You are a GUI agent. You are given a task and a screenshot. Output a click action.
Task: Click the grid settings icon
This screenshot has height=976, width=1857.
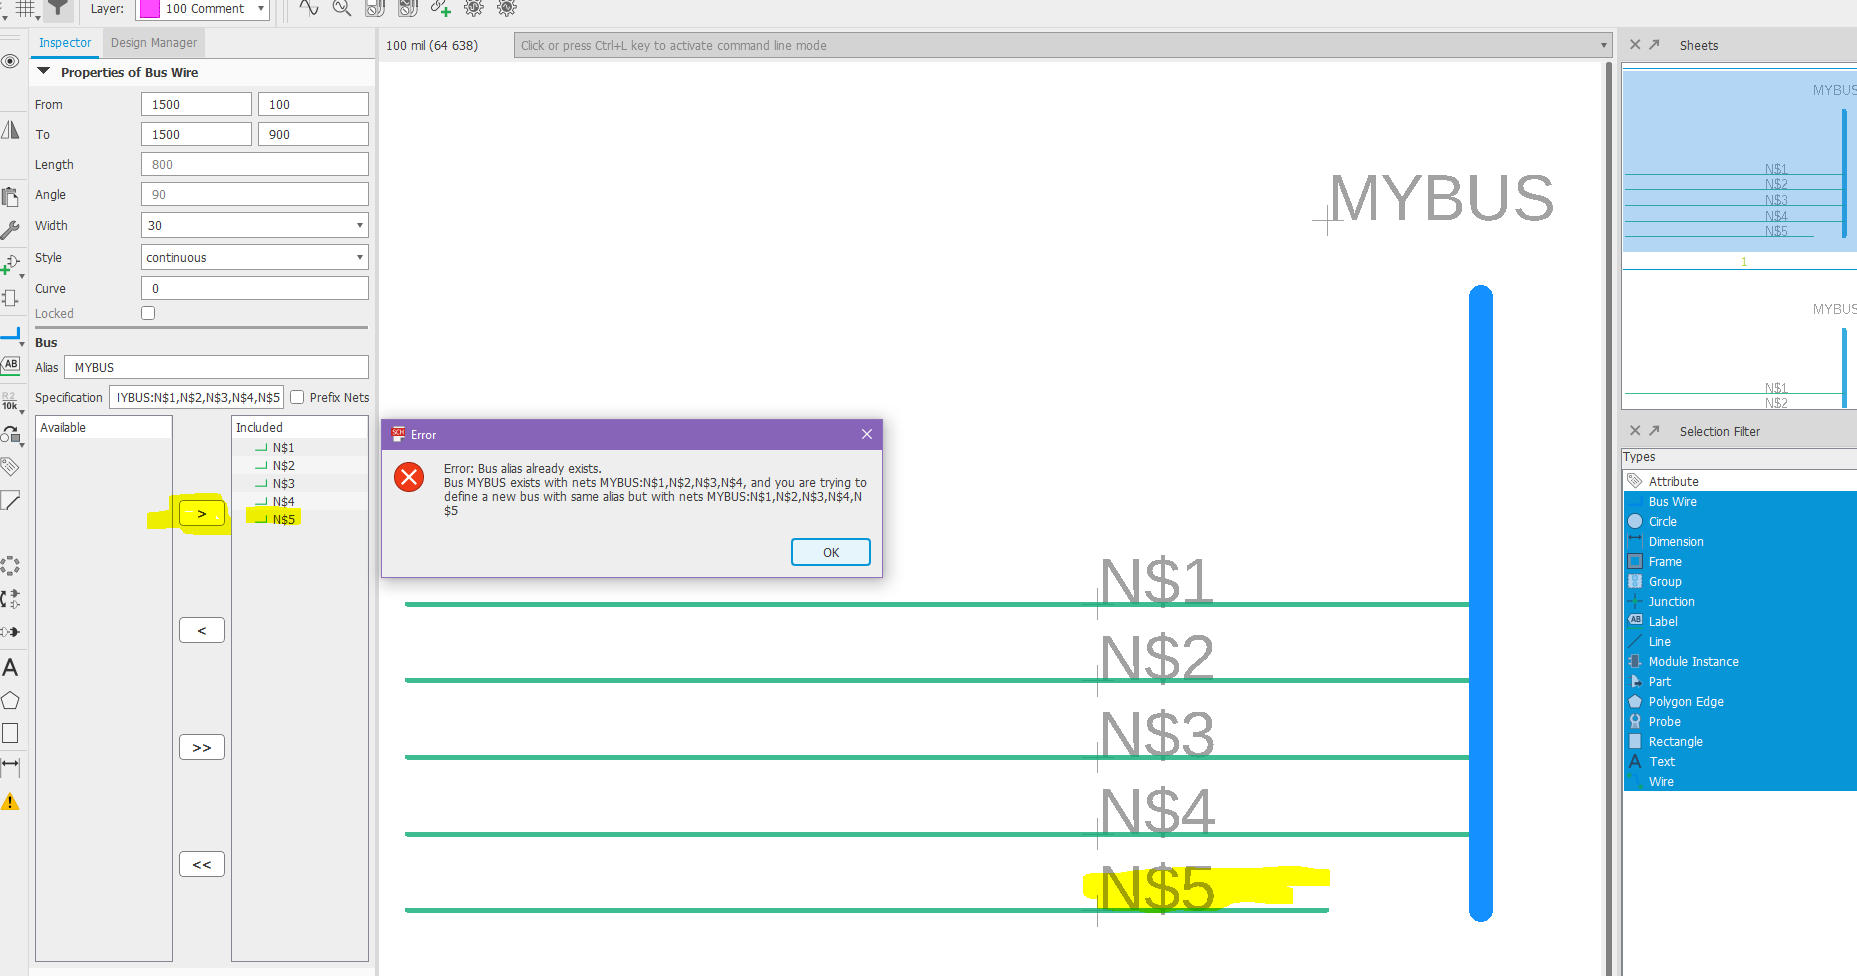point(26,8)
